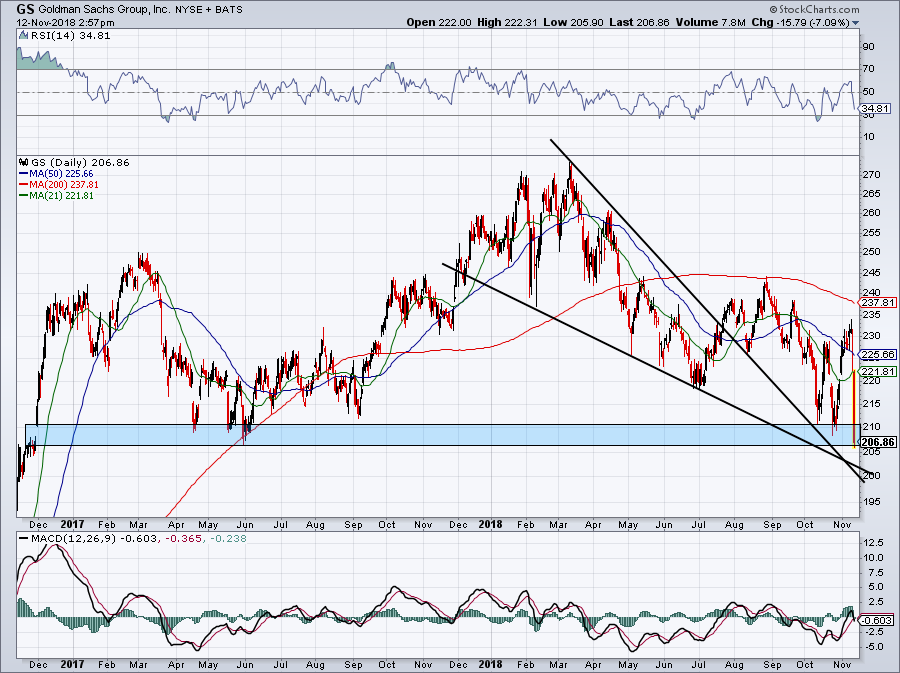Click the bold GS ticker symbol in header
The width and height of the screenshot is (900, 673).
tap(25, 9)
